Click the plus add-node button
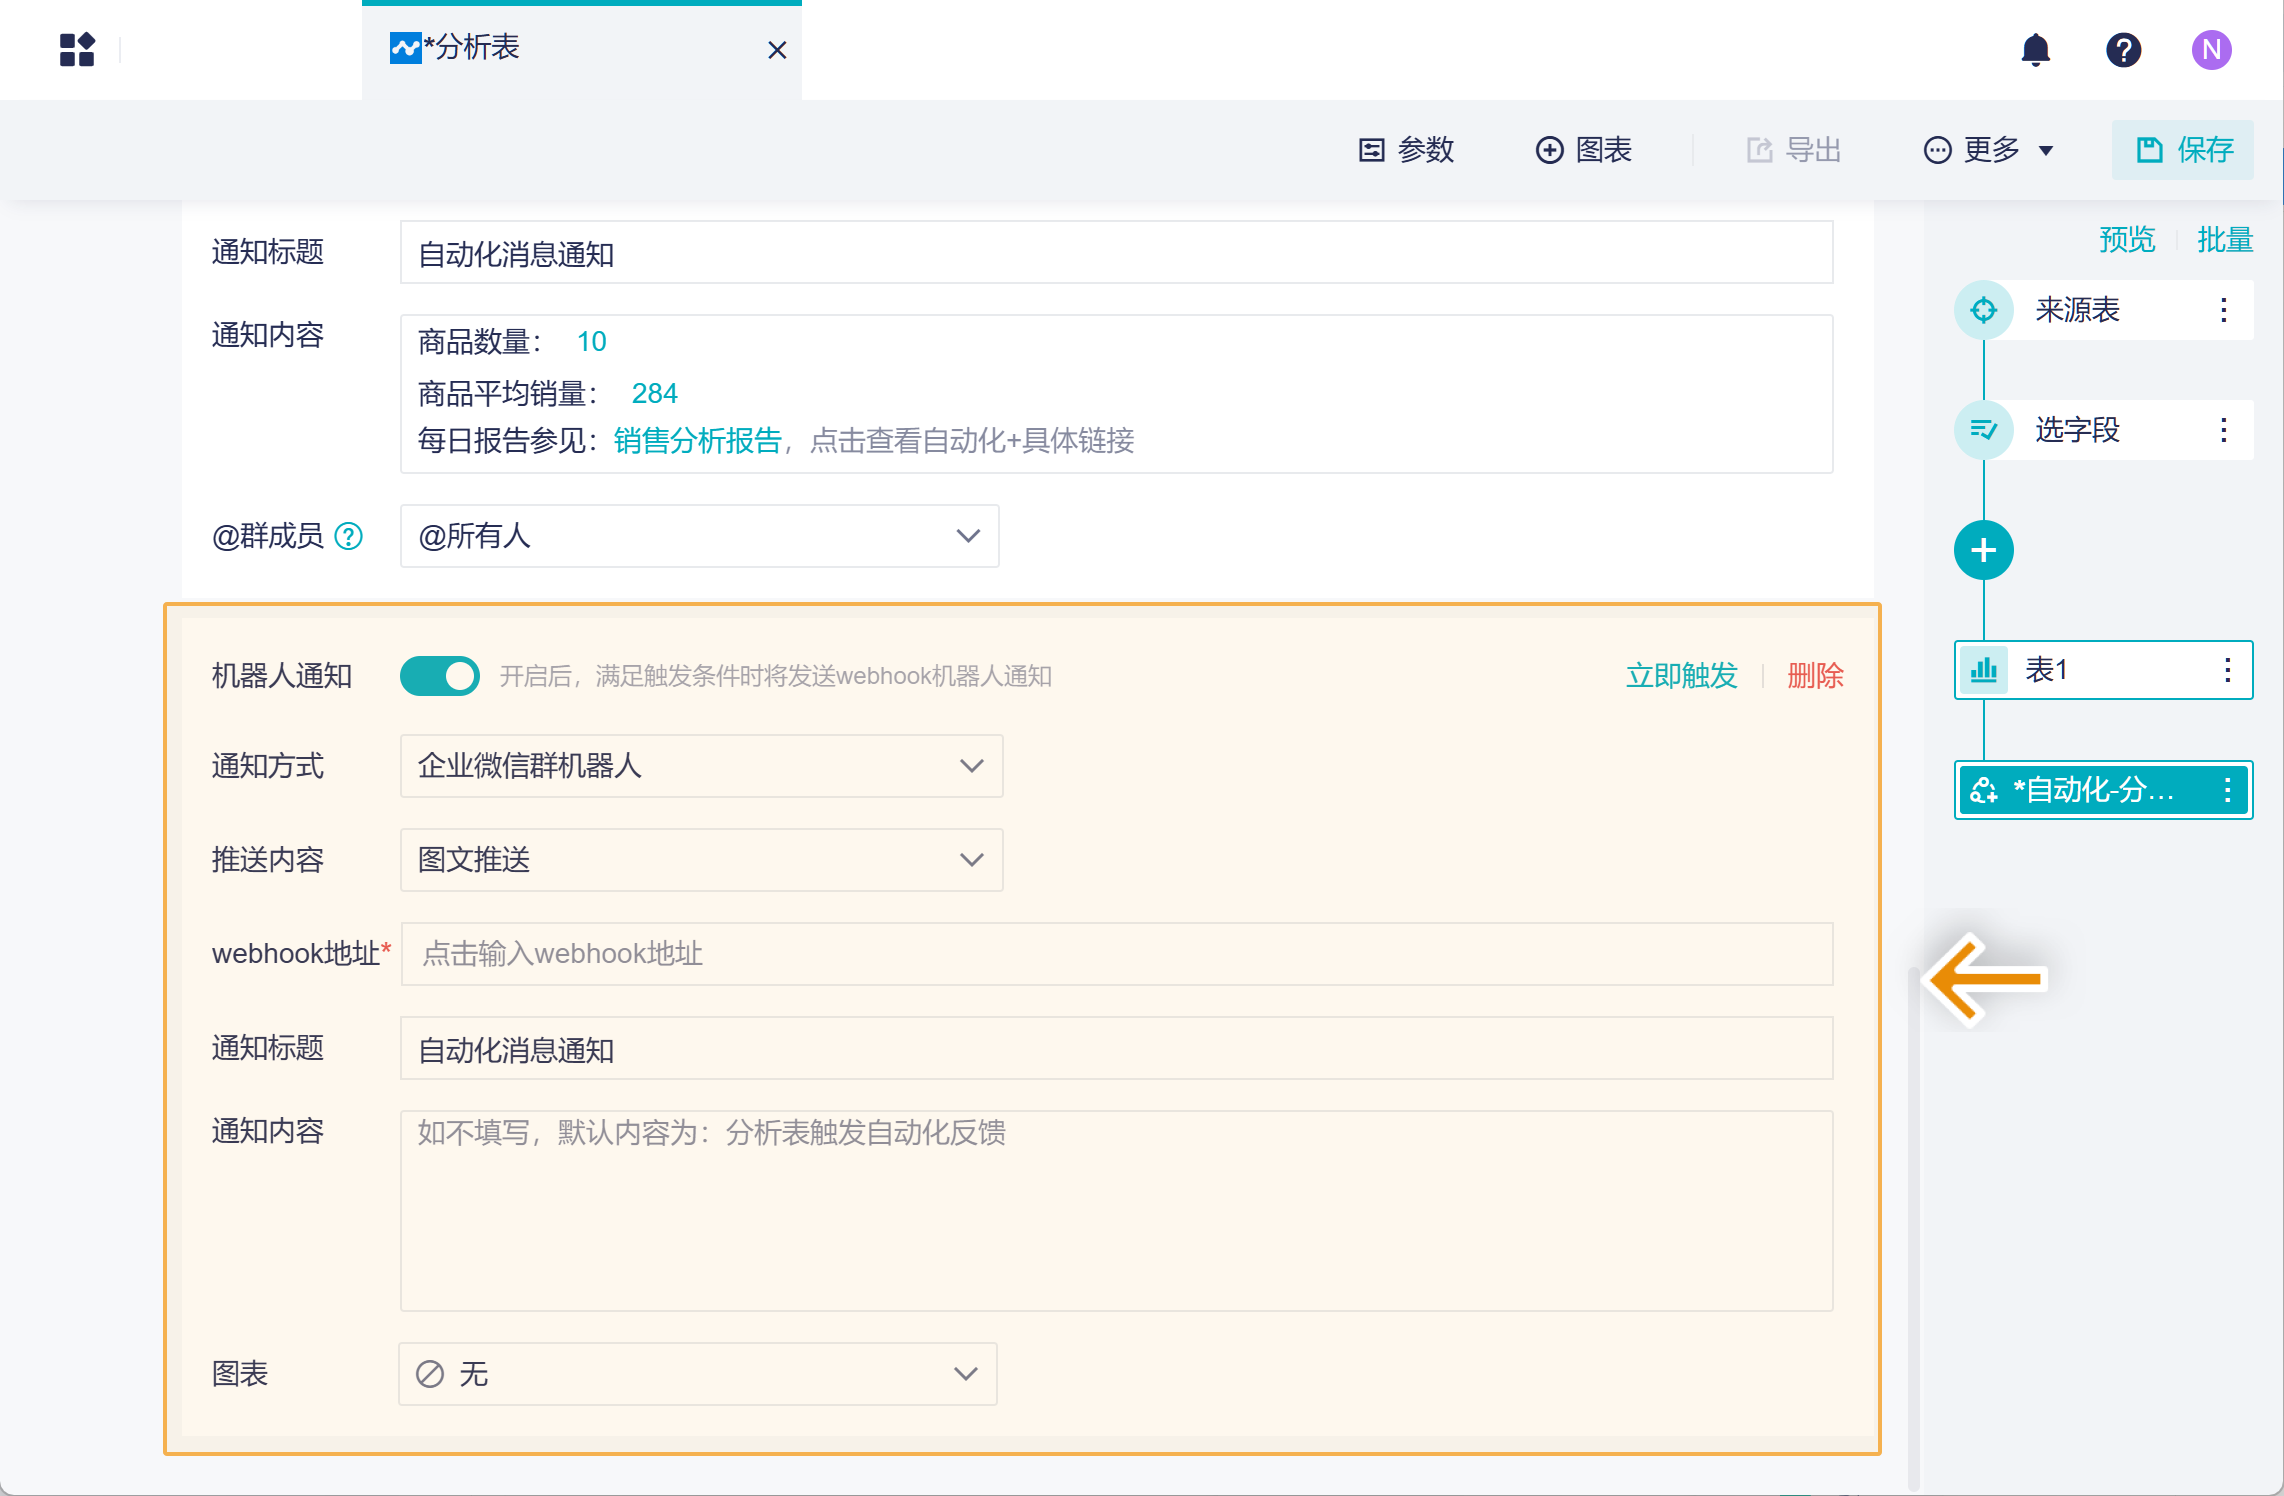The width and height of the screenshot is (2284, 1496). point(1983,550)
